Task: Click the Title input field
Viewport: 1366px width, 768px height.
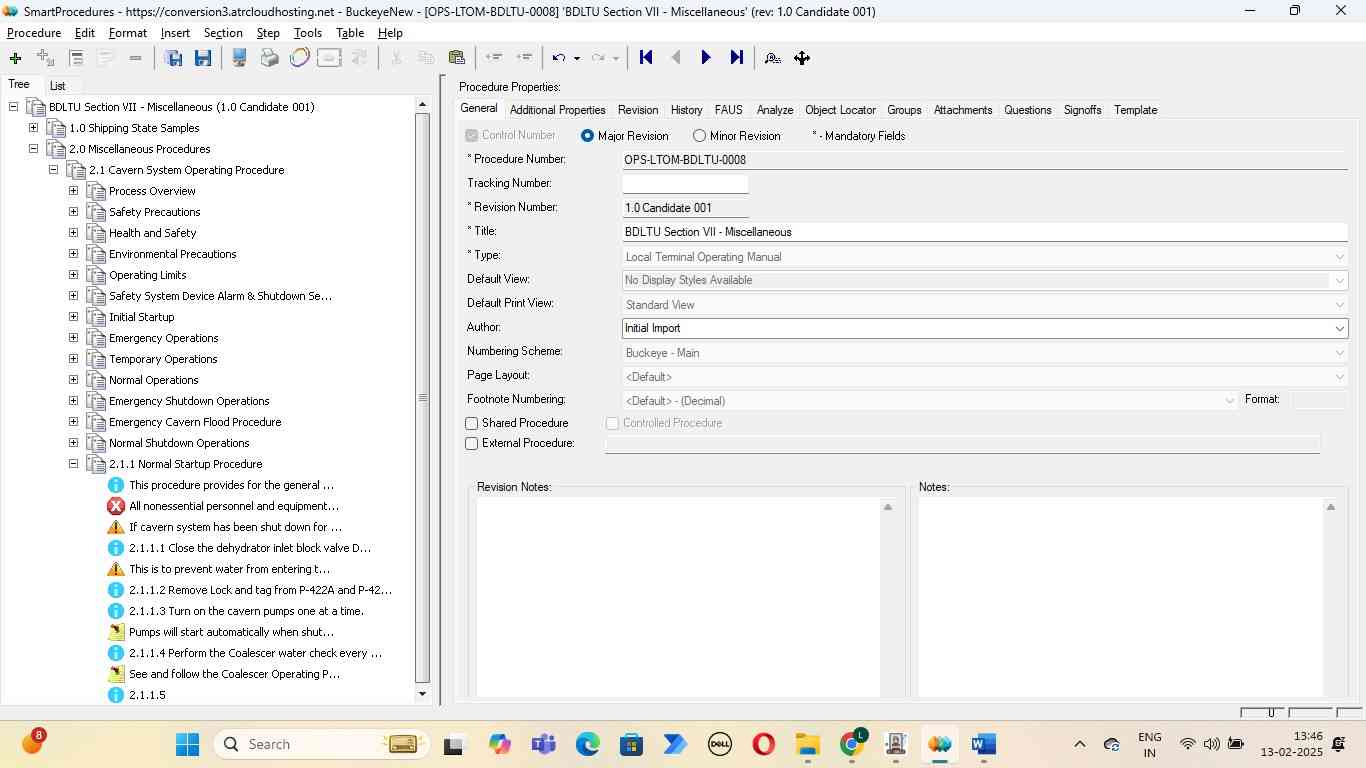Action: pyautogui.click(x=985, y=232)
